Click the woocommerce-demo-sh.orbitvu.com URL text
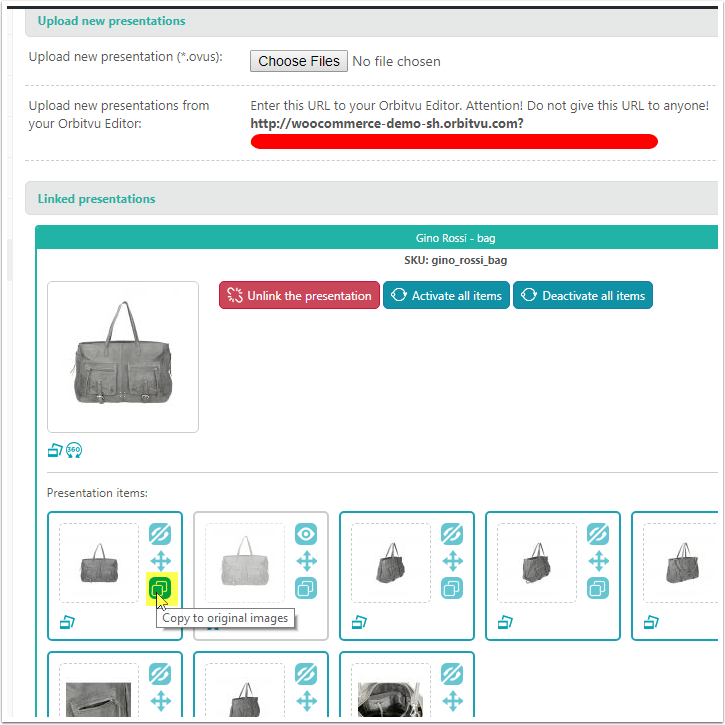Image resolution: width=725 pixels, height=725 pixels. click(387, 123)
